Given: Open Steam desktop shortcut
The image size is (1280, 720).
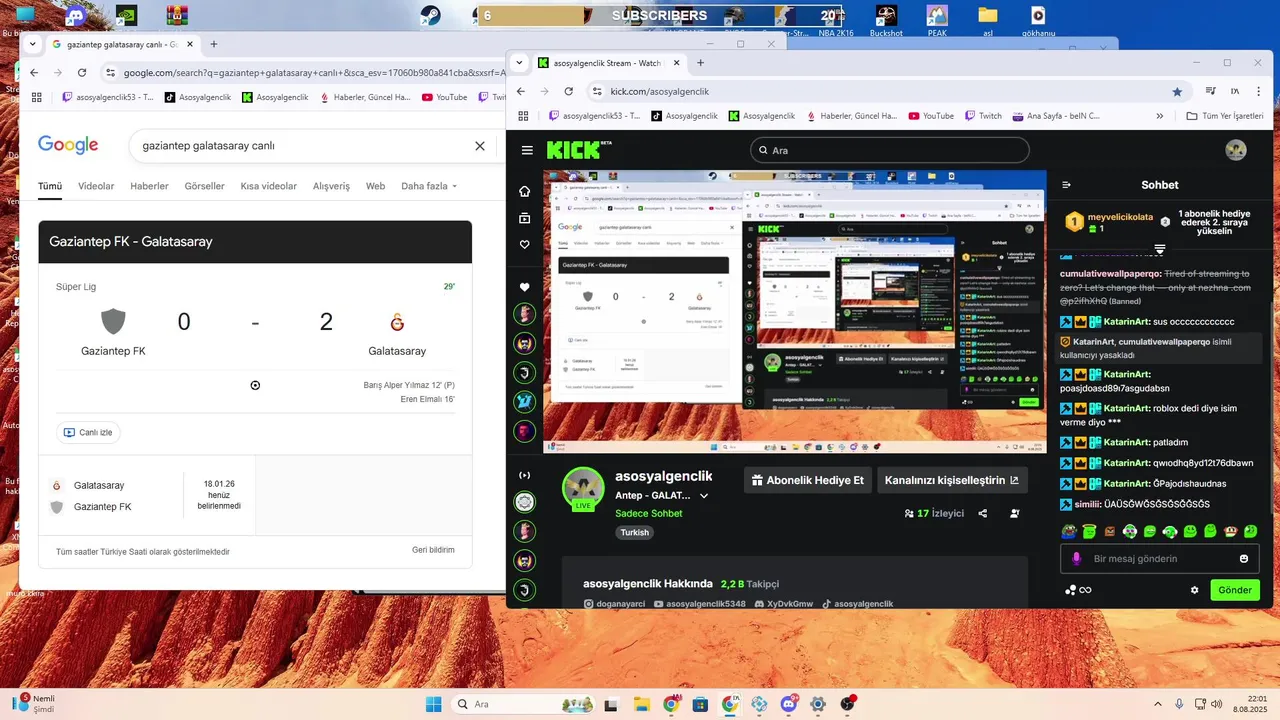Looking at the screenshot, I should [430, 15].
